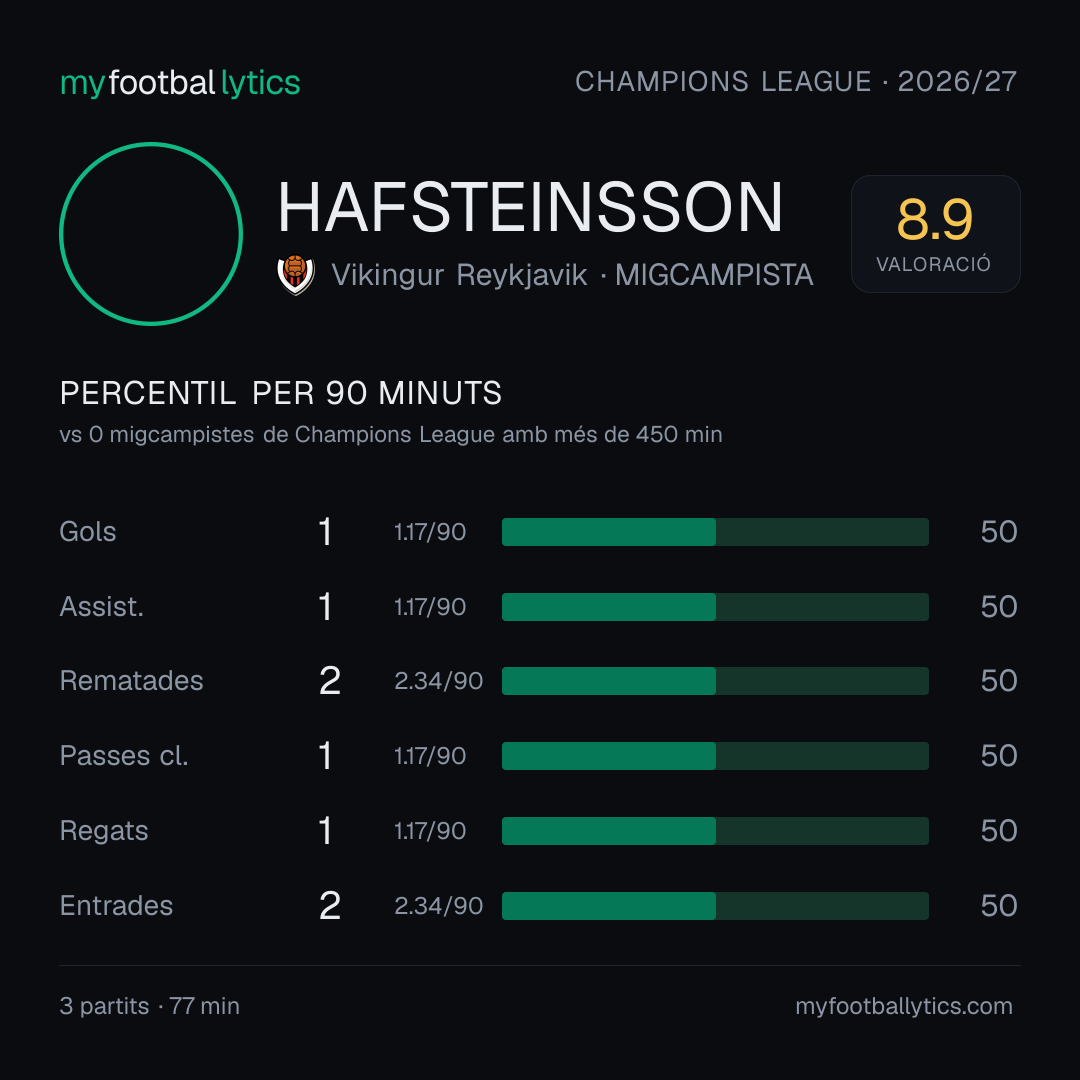This screenshot has height=1080, width=1080.
Task: Click the Vikingur Reykjavik club crest icon
Action: (x=295, y=275)
